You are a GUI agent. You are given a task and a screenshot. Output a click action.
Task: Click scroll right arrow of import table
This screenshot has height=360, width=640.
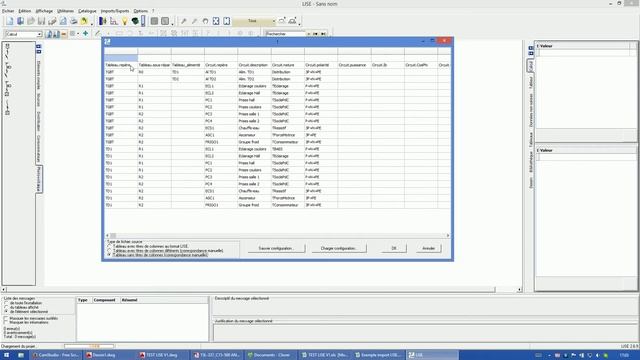tap(448, 236)
